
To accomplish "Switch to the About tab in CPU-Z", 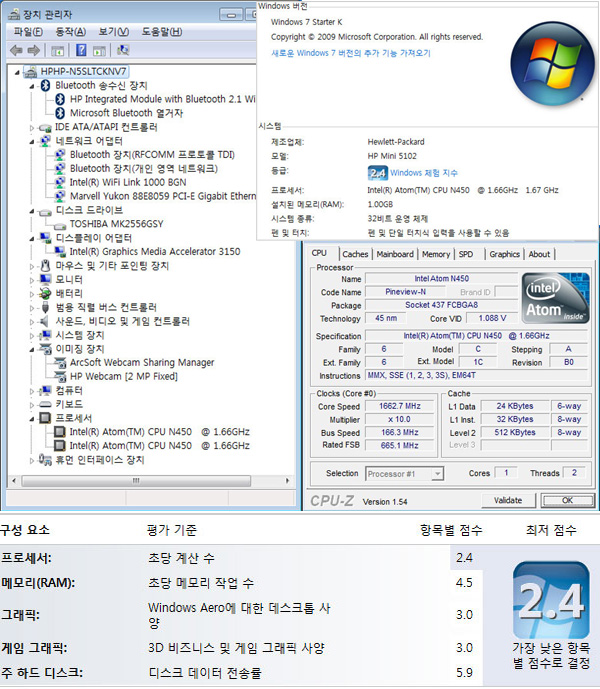I will tap(539, 254).
